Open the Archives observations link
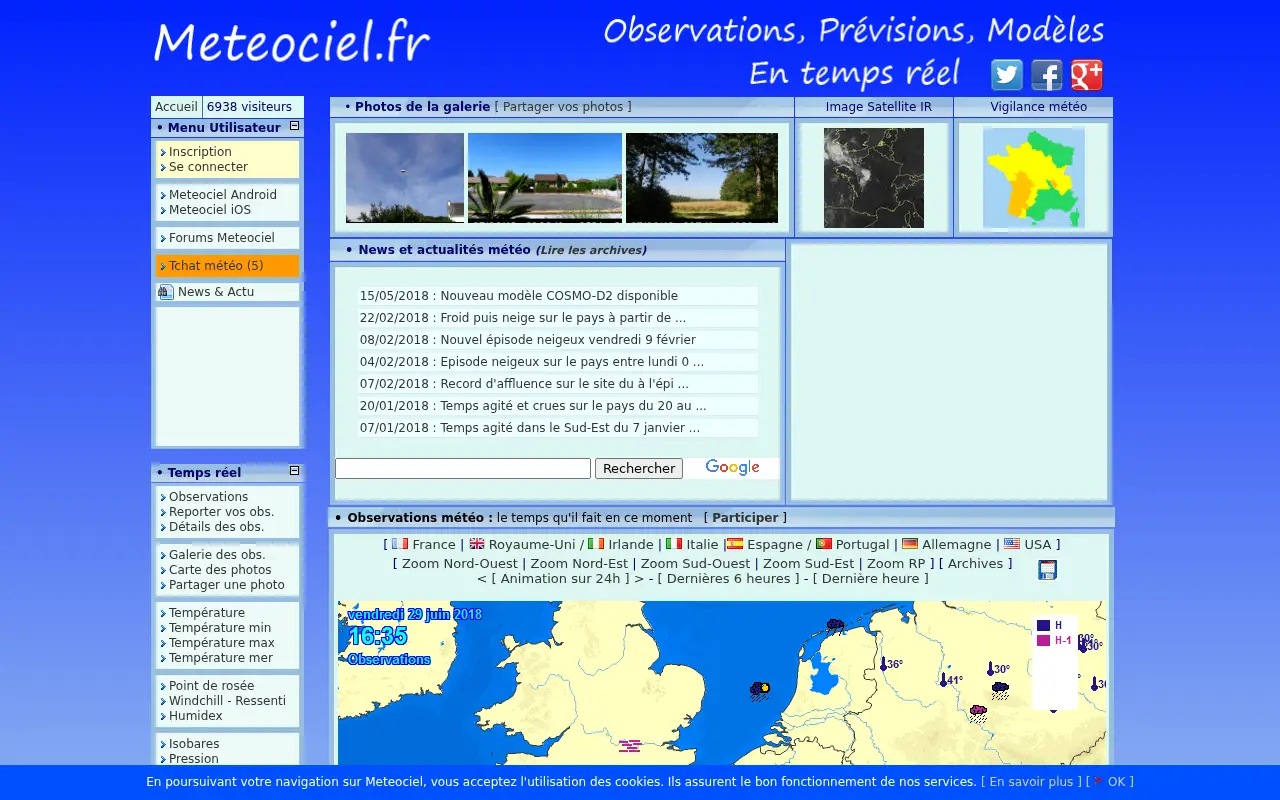 (x=975, y=564)
